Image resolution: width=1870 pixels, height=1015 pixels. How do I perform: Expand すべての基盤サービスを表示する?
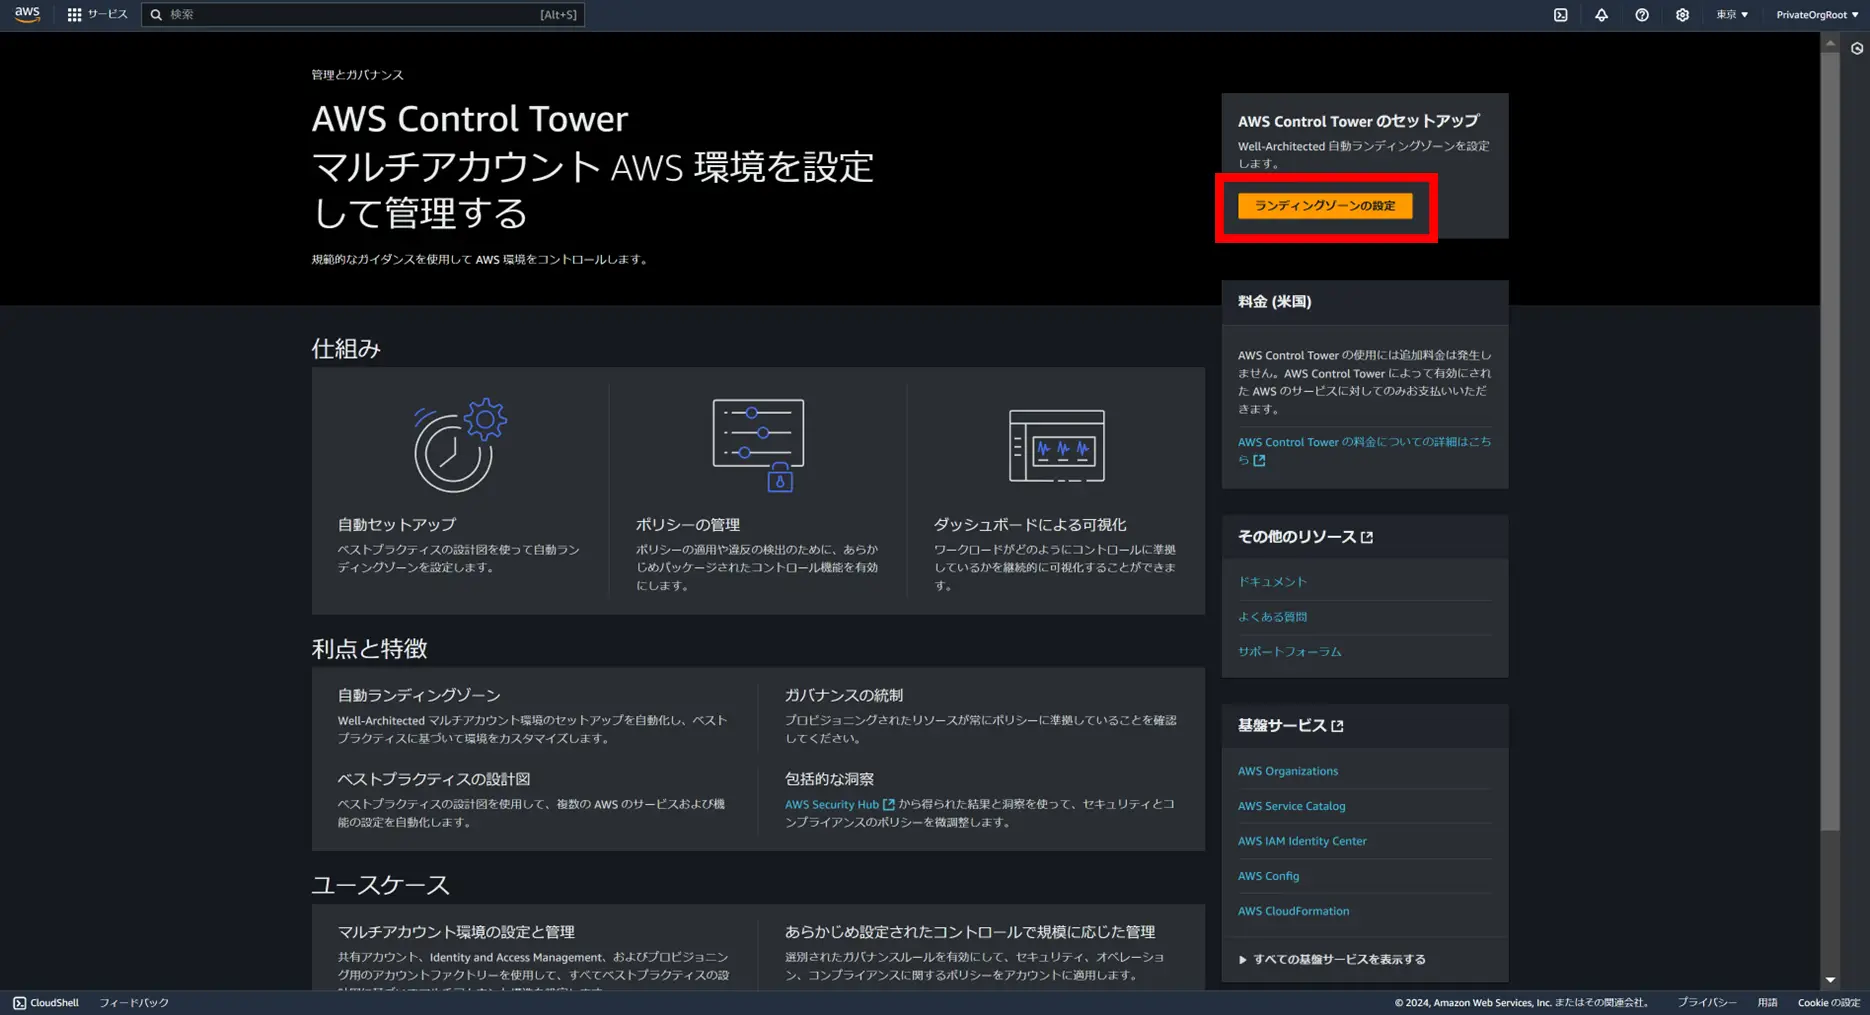click(x=1332, y=960)
